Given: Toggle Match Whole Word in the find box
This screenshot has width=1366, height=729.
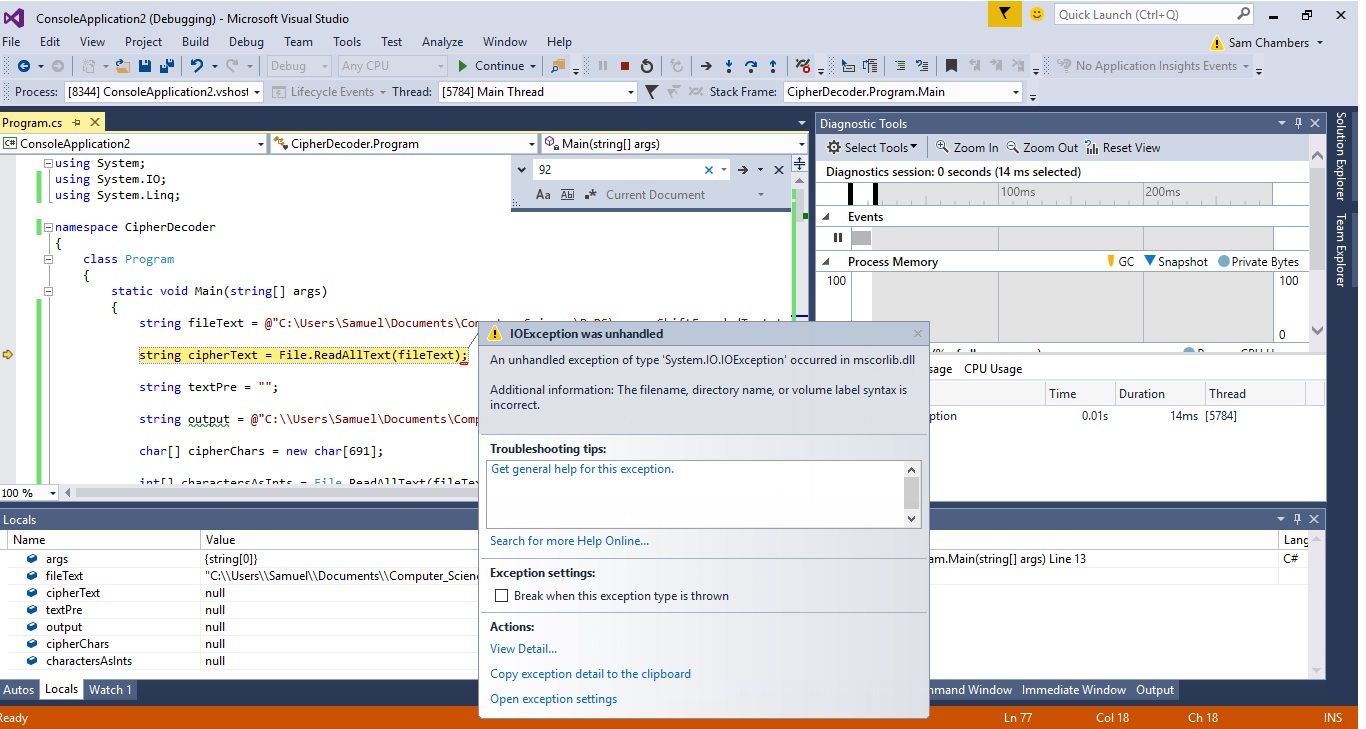Looking at the screenshot, I should 567,195.
